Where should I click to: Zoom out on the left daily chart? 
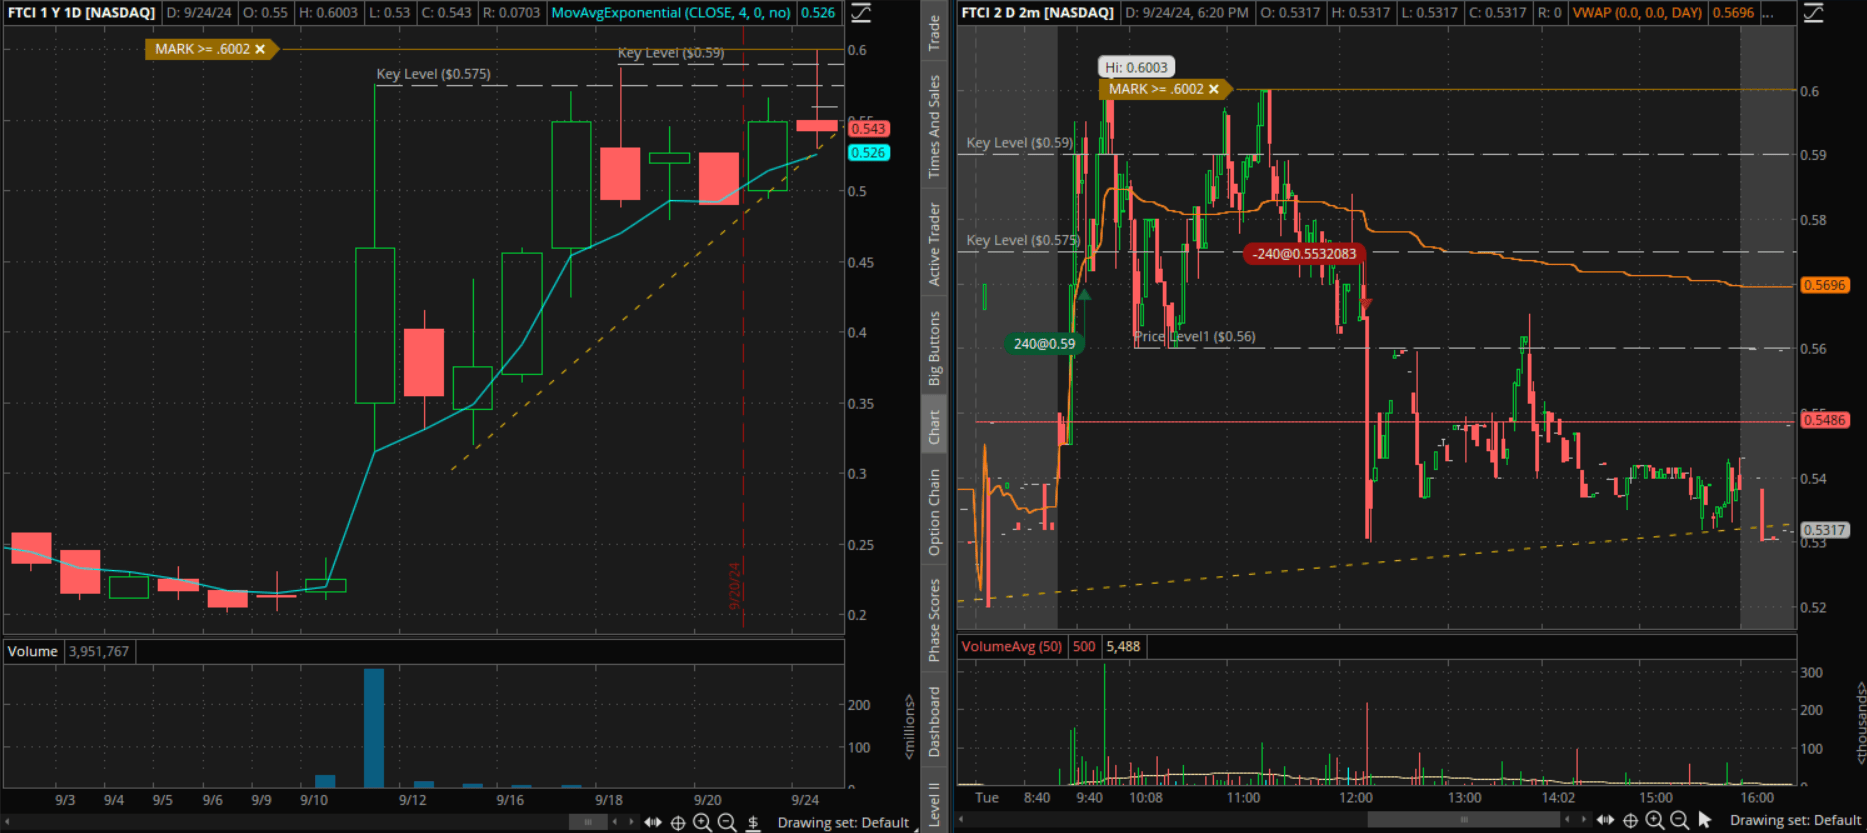[x=727, y=822]
